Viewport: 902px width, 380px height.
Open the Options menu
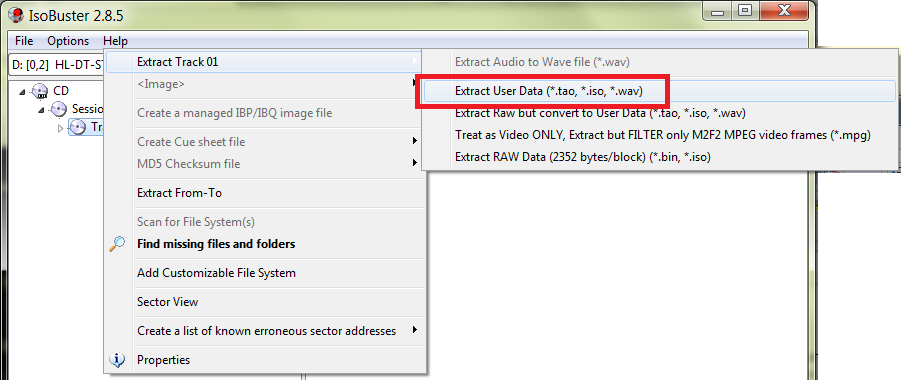click(68, 41)
